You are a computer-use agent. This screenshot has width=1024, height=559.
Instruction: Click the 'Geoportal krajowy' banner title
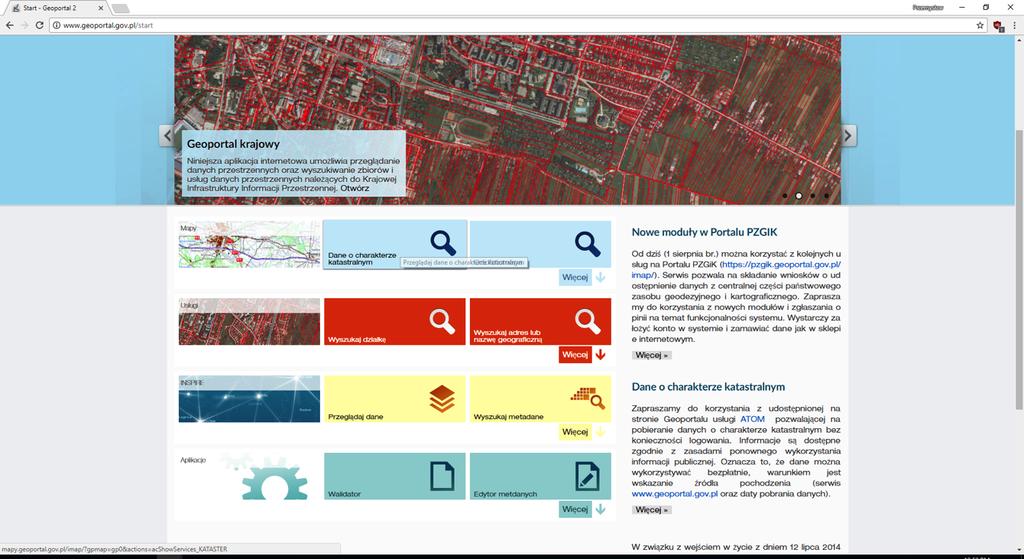[233, 144]
